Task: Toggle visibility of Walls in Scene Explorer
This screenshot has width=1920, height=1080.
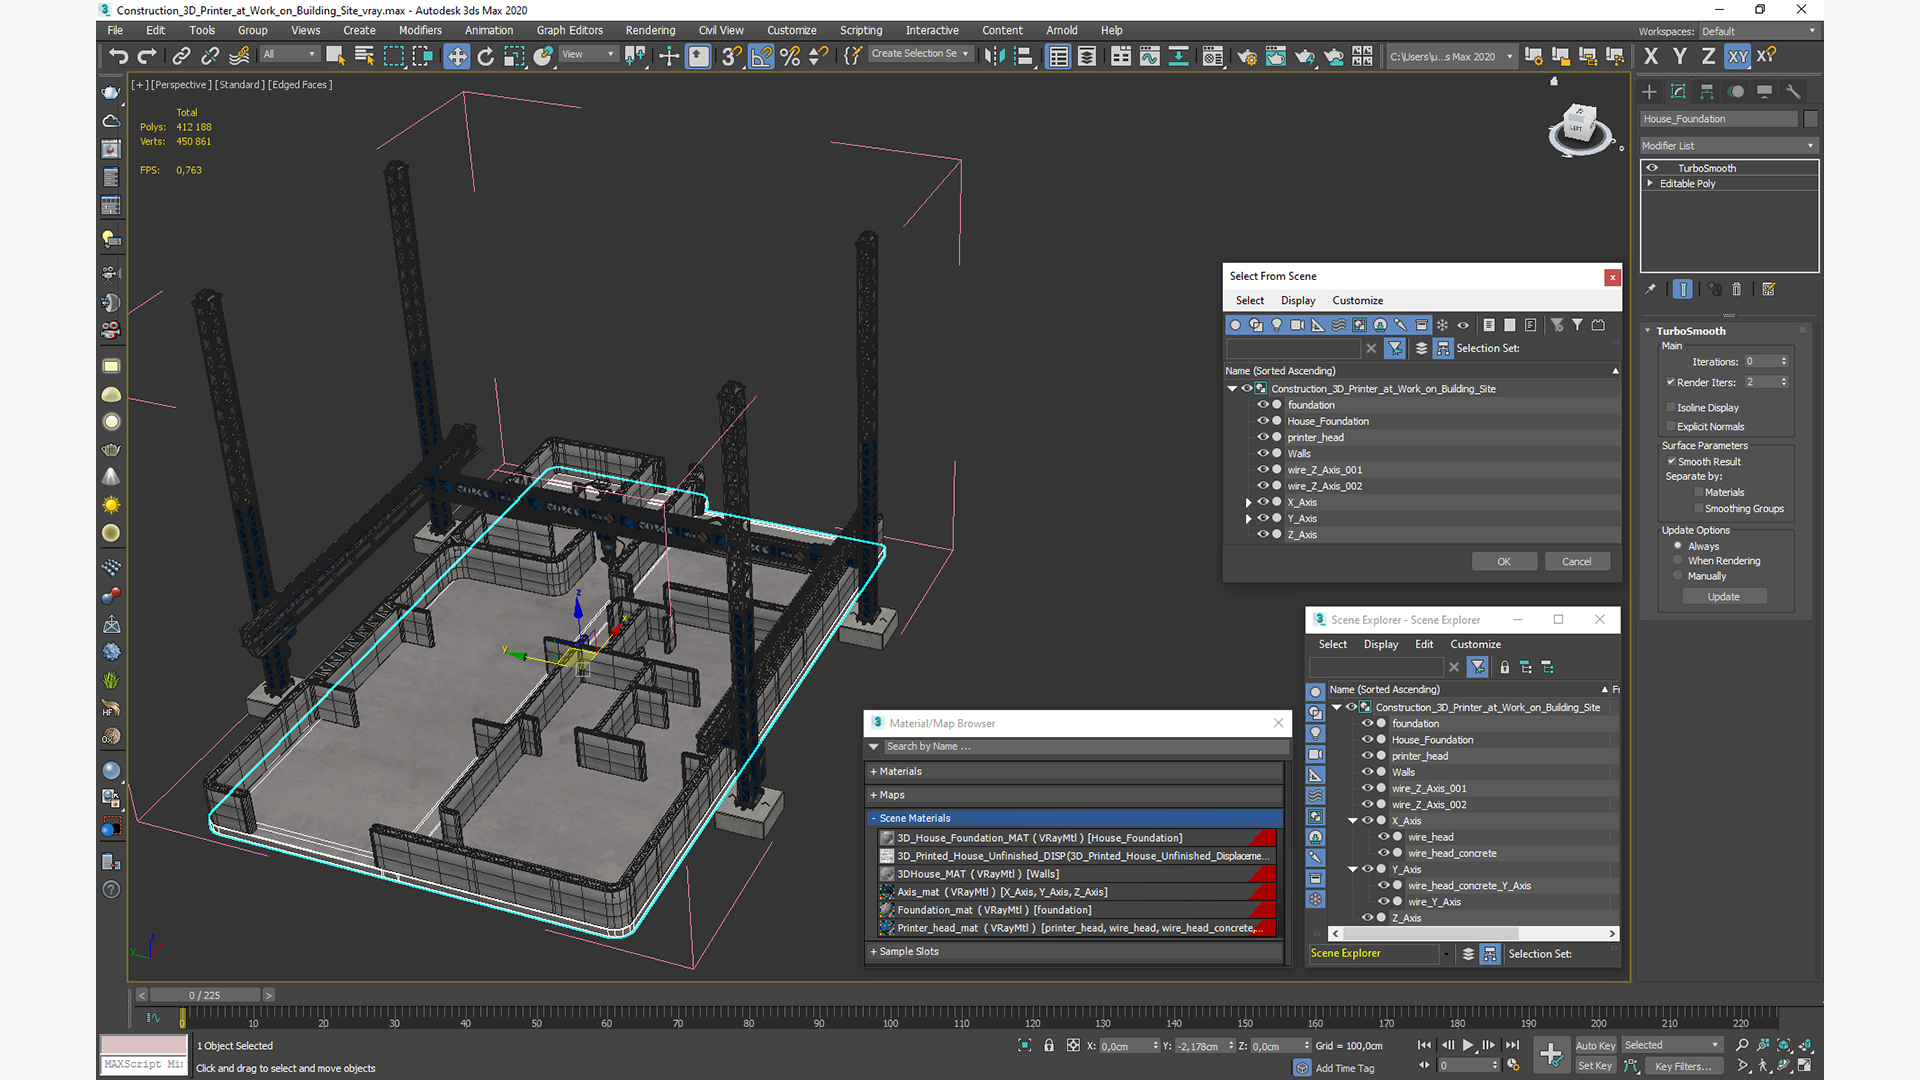Action: click(x=1367, y=772)
